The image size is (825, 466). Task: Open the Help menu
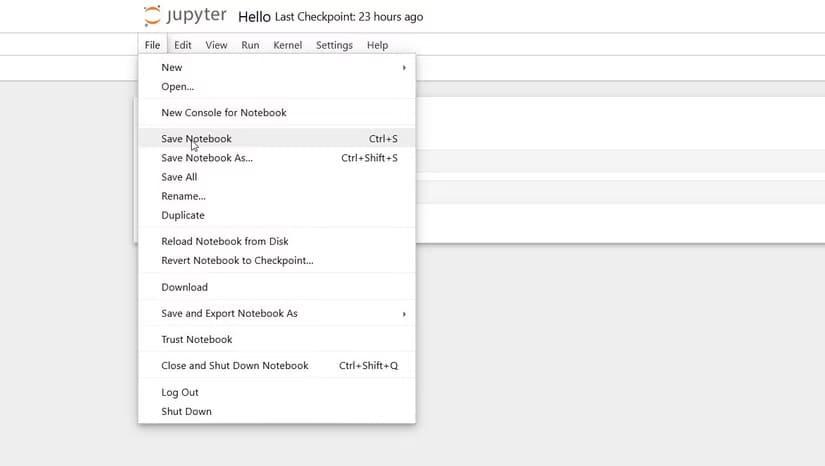click(377, 45)
